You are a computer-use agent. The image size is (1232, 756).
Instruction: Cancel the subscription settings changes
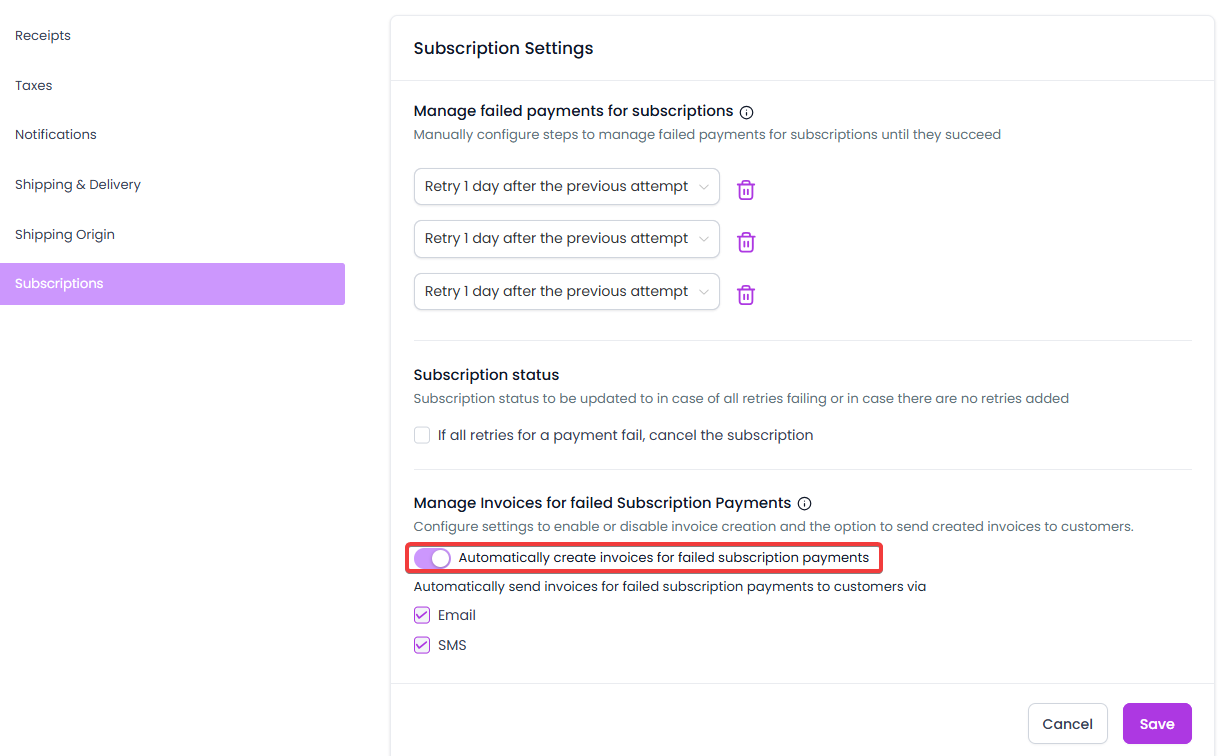1067,724
